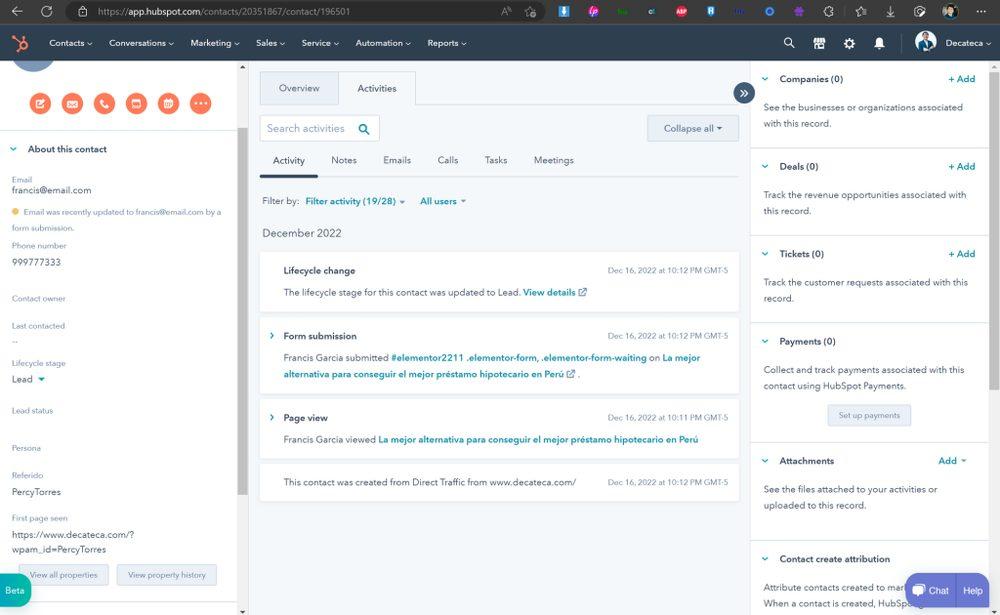The height and width of the screenshot is (615, 1000).
Task: Collapse the About this contact section
Action: pos(13,149)
